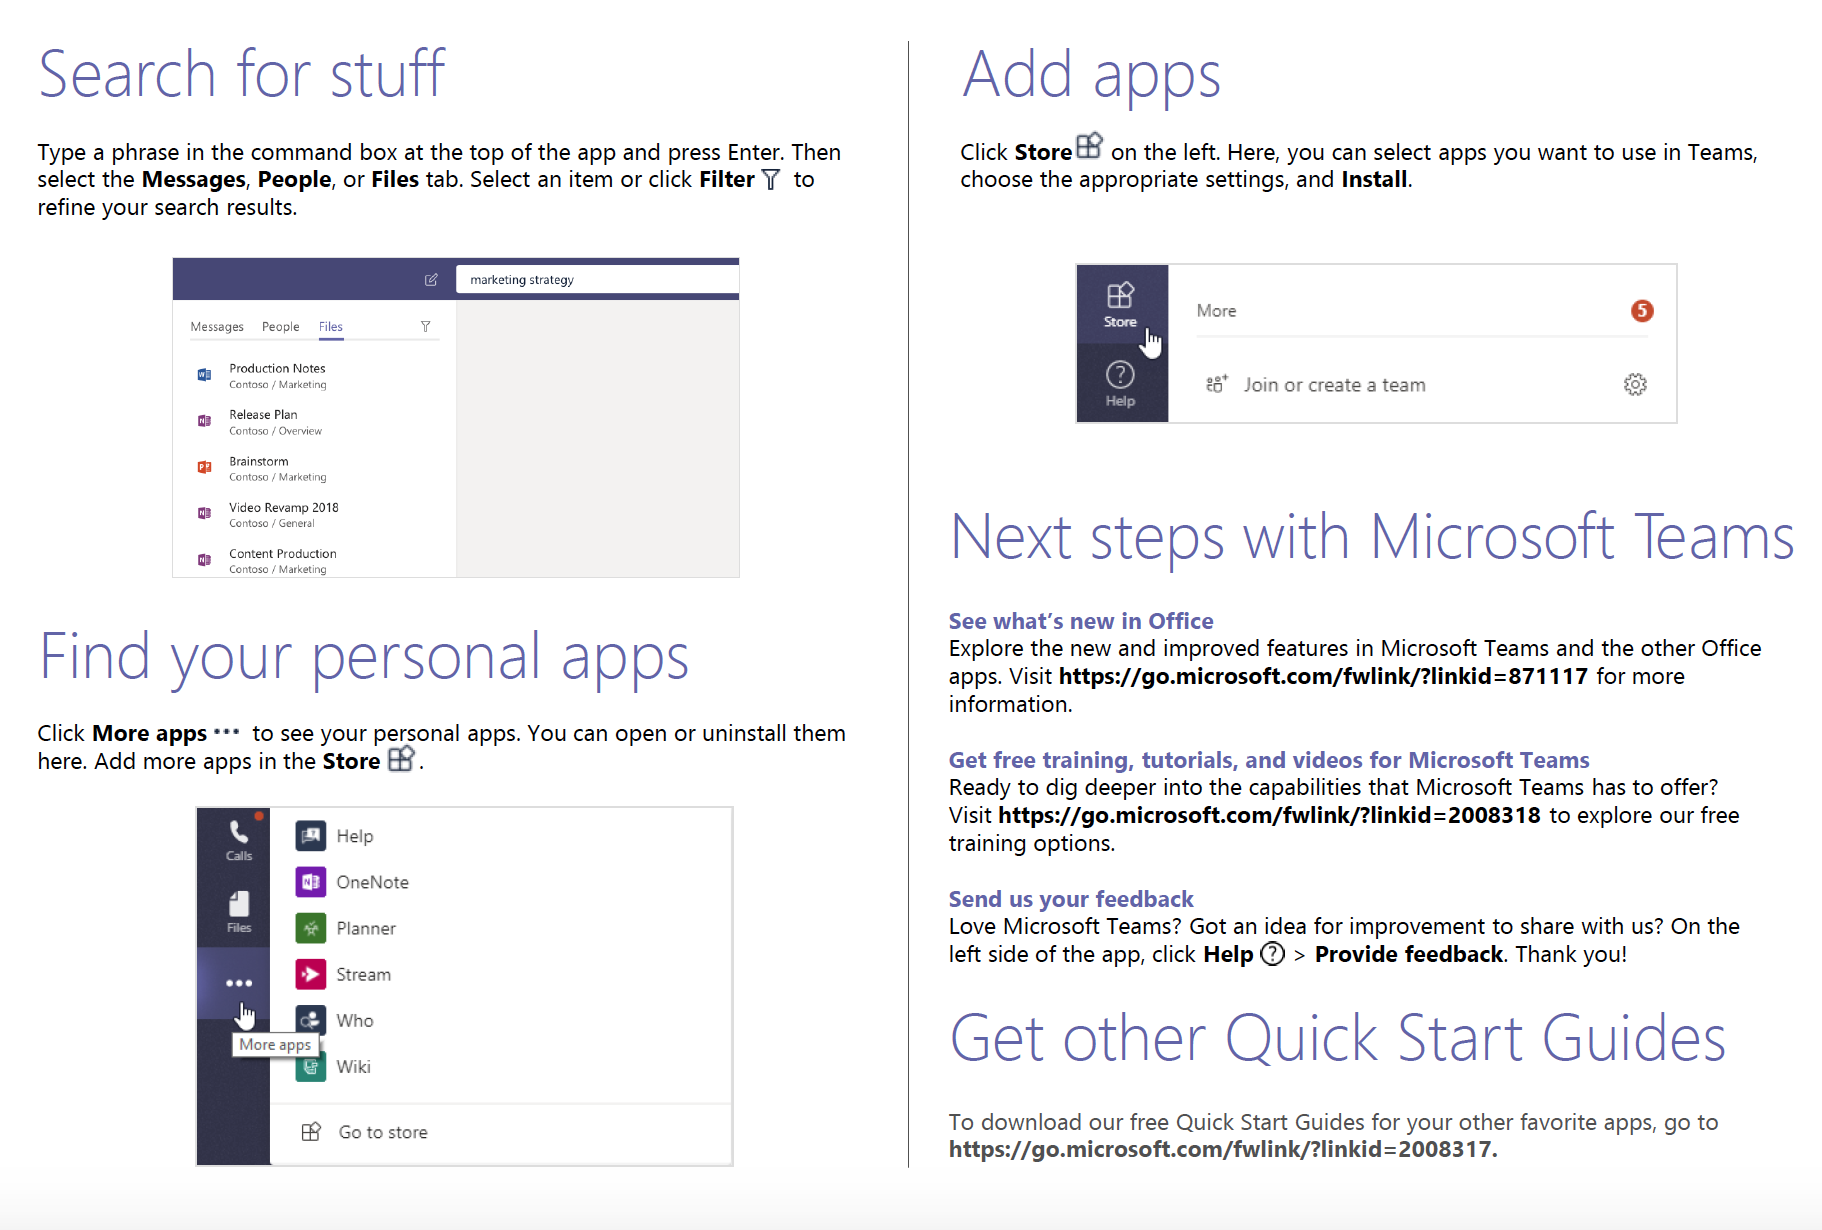1822x1230 pixels.
Task: Launch Stream from the personal apps list
Action: tap(363, 974)
